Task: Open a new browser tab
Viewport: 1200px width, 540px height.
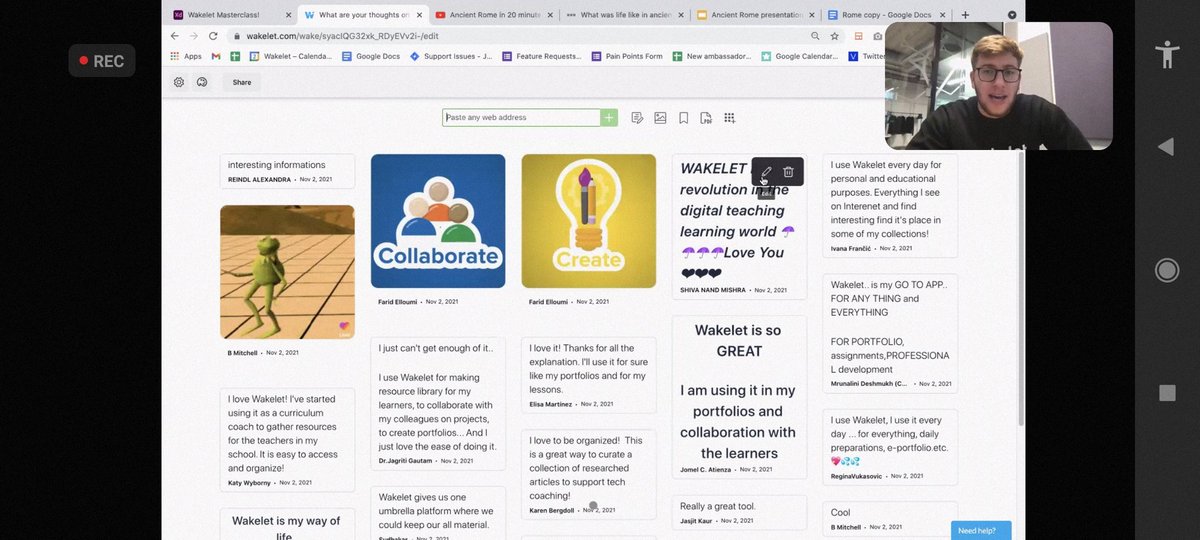Action: coord(965,15)
